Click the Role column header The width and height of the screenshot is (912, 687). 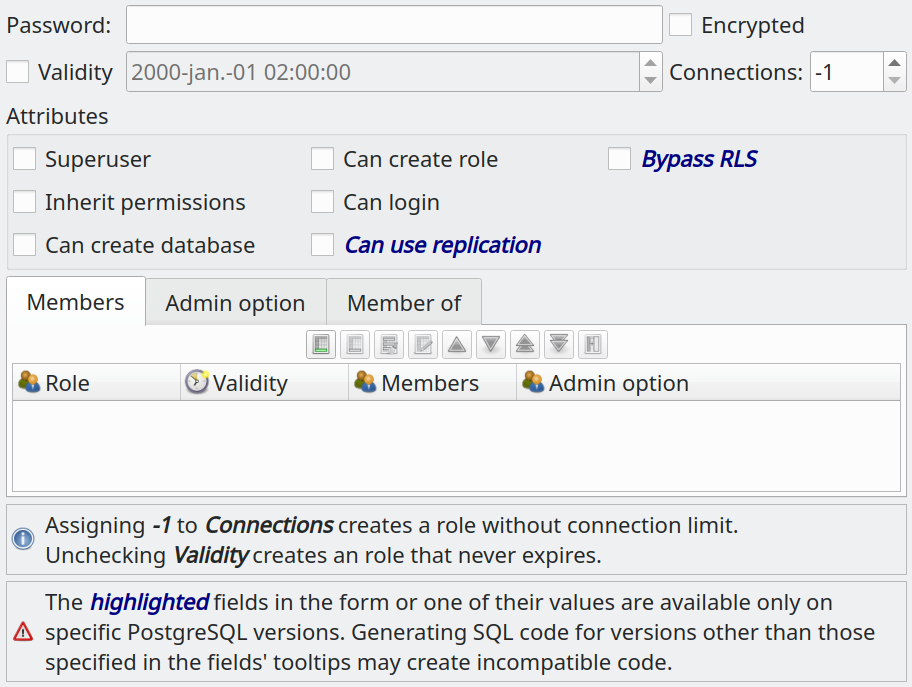click(x=97, y=383)
